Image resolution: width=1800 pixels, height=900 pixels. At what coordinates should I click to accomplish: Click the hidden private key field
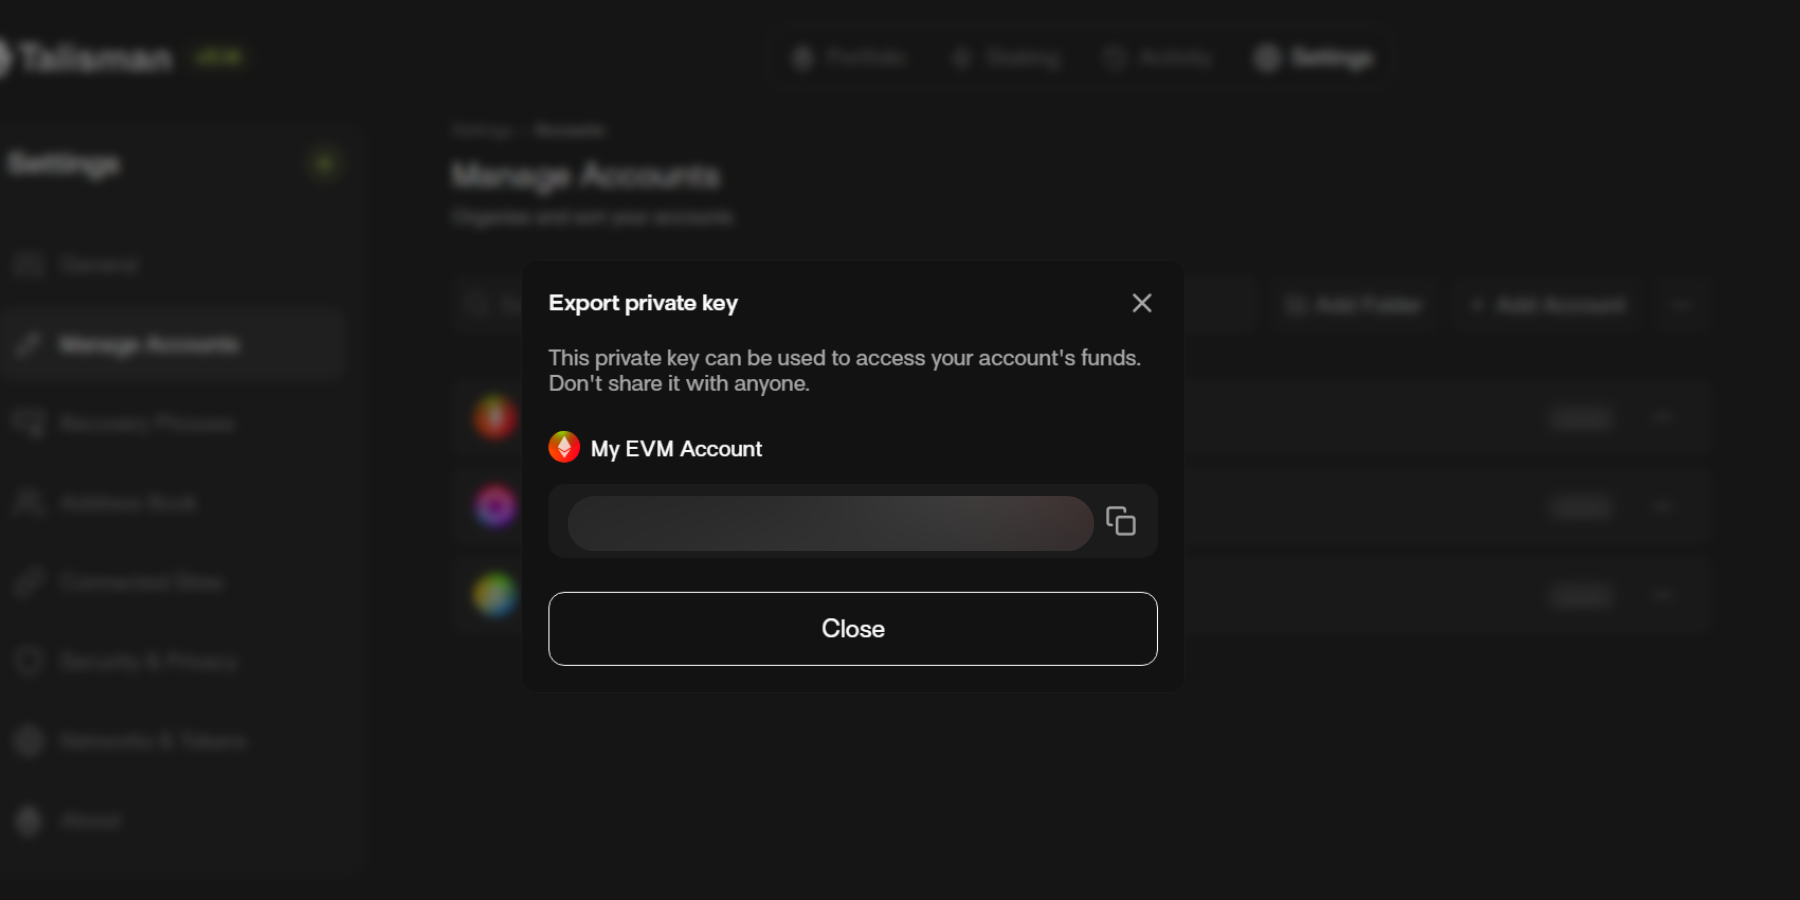click(830, 523)
